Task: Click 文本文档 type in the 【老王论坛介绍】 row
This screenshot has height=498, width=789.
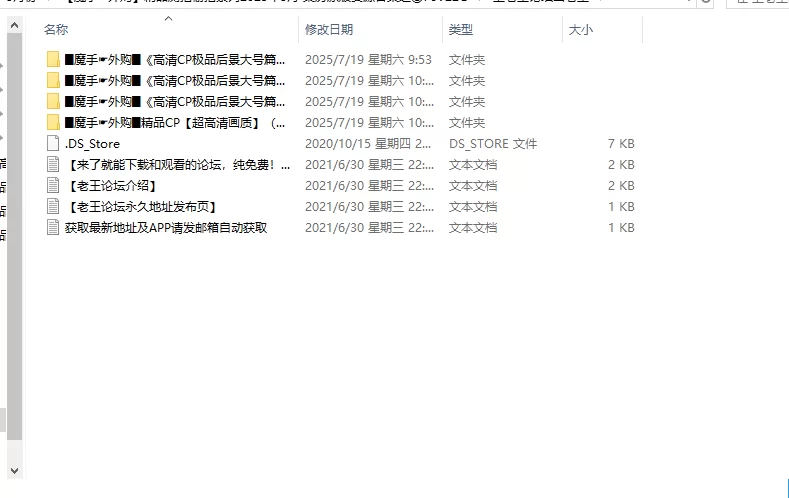Action: tap(473, 186)
